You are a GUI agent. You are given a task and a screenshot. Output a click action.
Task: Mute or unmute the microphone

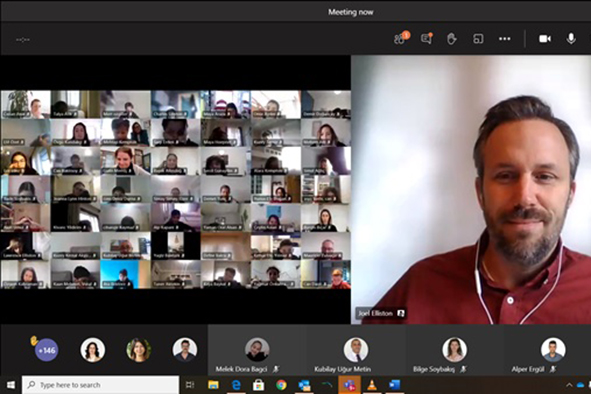(571, 38)
